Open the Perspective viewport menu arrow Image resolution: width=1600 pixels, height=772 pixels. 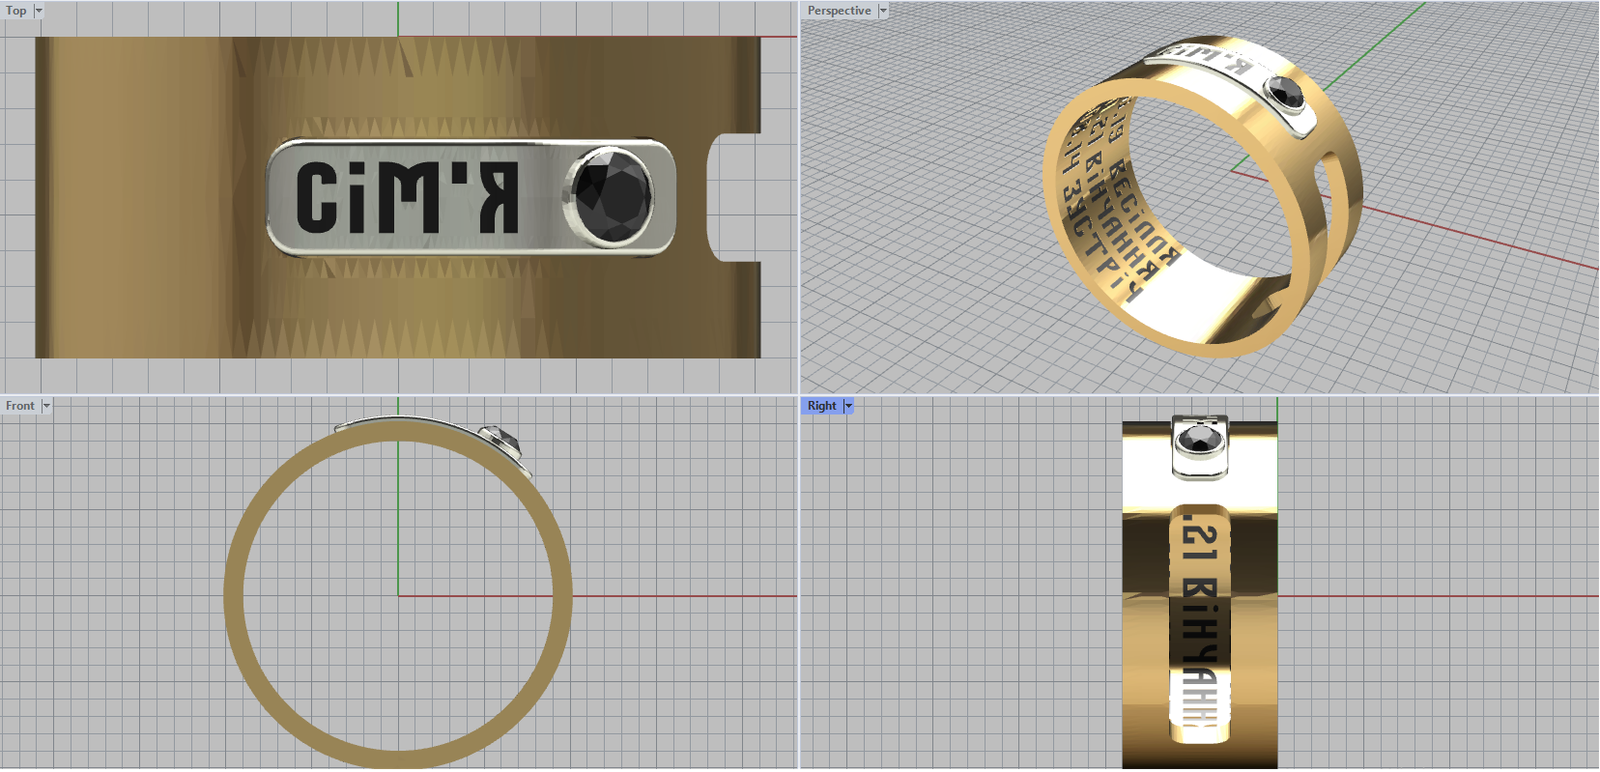883,11
